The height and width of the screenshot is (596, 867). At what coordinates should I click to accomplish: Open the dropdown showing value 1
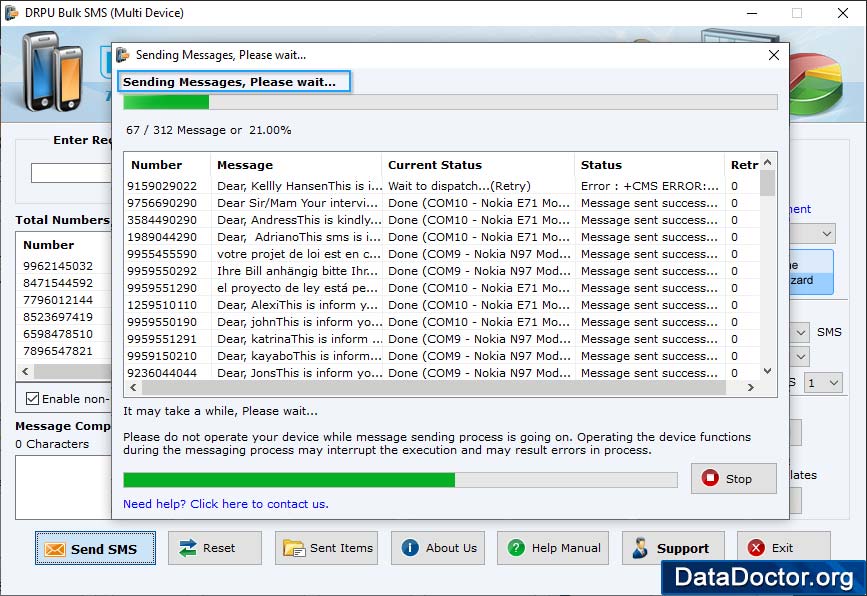[823, 383]
